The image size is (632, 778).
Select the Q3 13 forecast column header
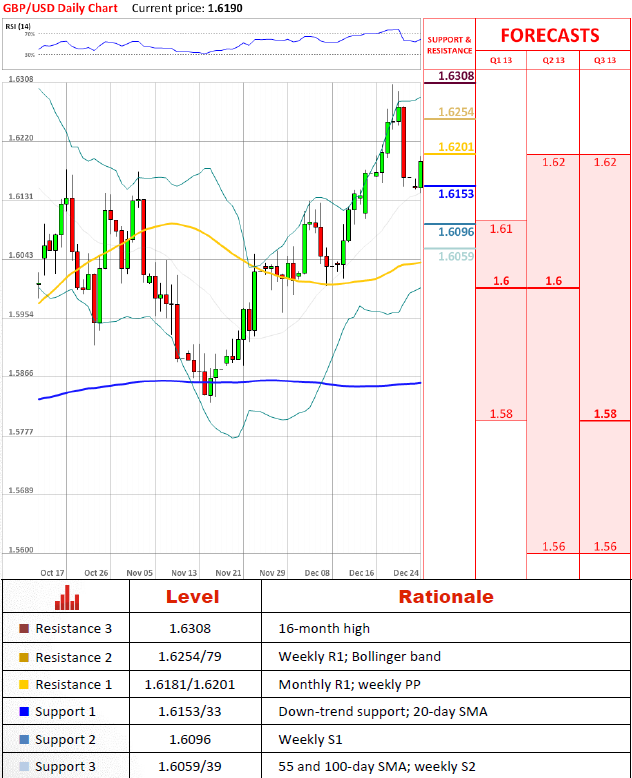pos(605,60)
